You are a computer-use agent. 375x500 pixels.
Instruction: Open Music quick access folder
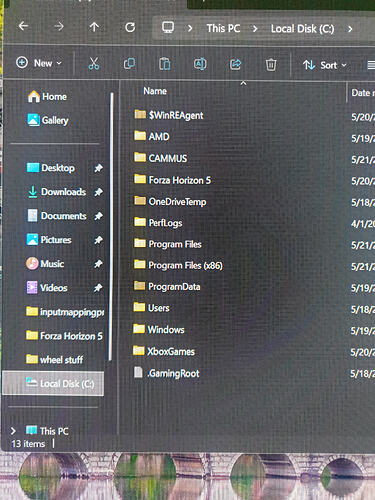(45, 264)
